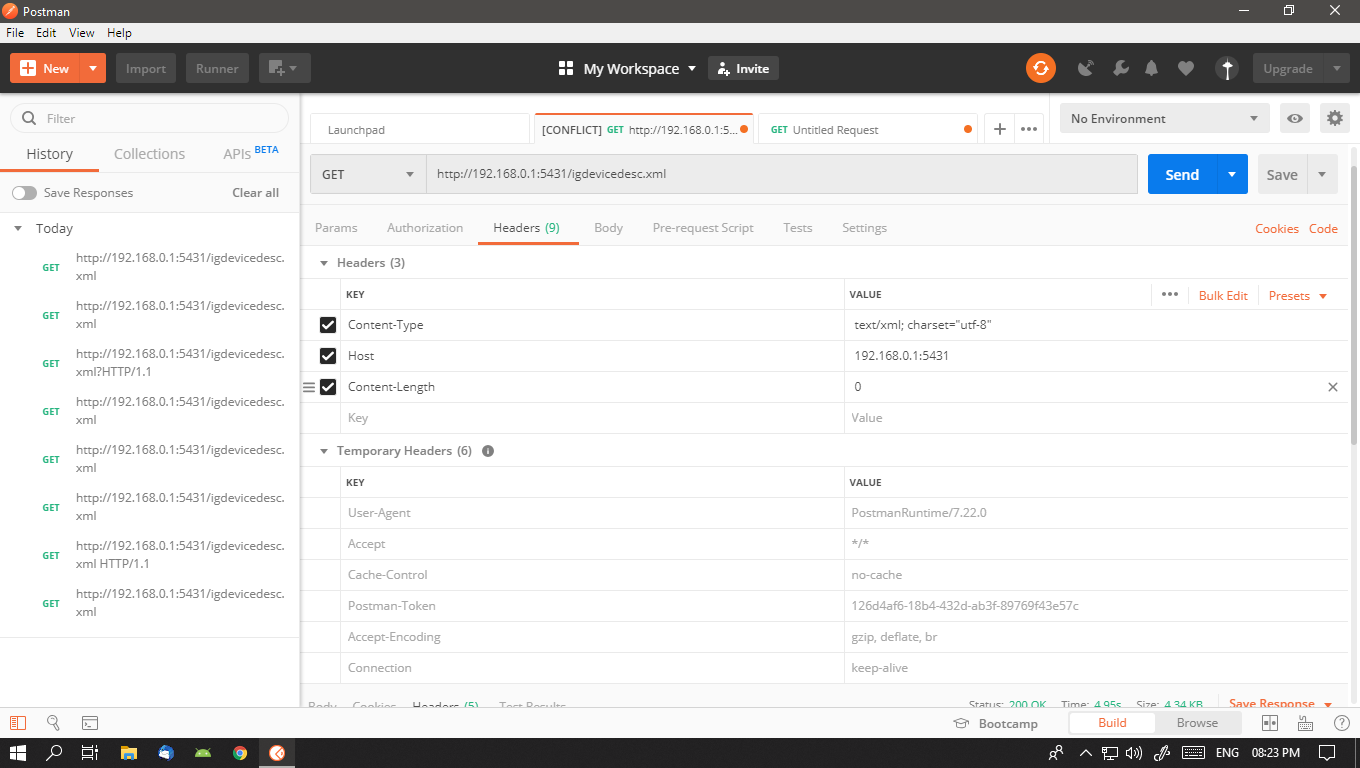Viewport: 1360px width, 768px height.
Task: Open the notifications bell
Action: tap(1152, 68)
